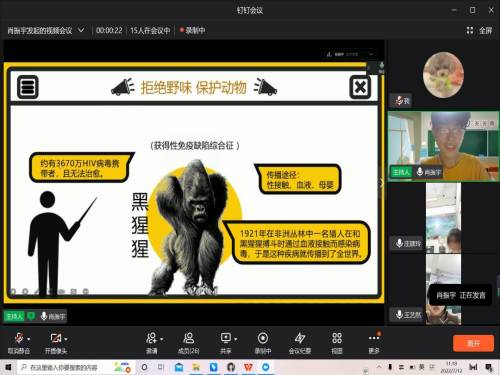500x375 pixels.
Task: Expand the microphone options arrow
Action: 29,339
